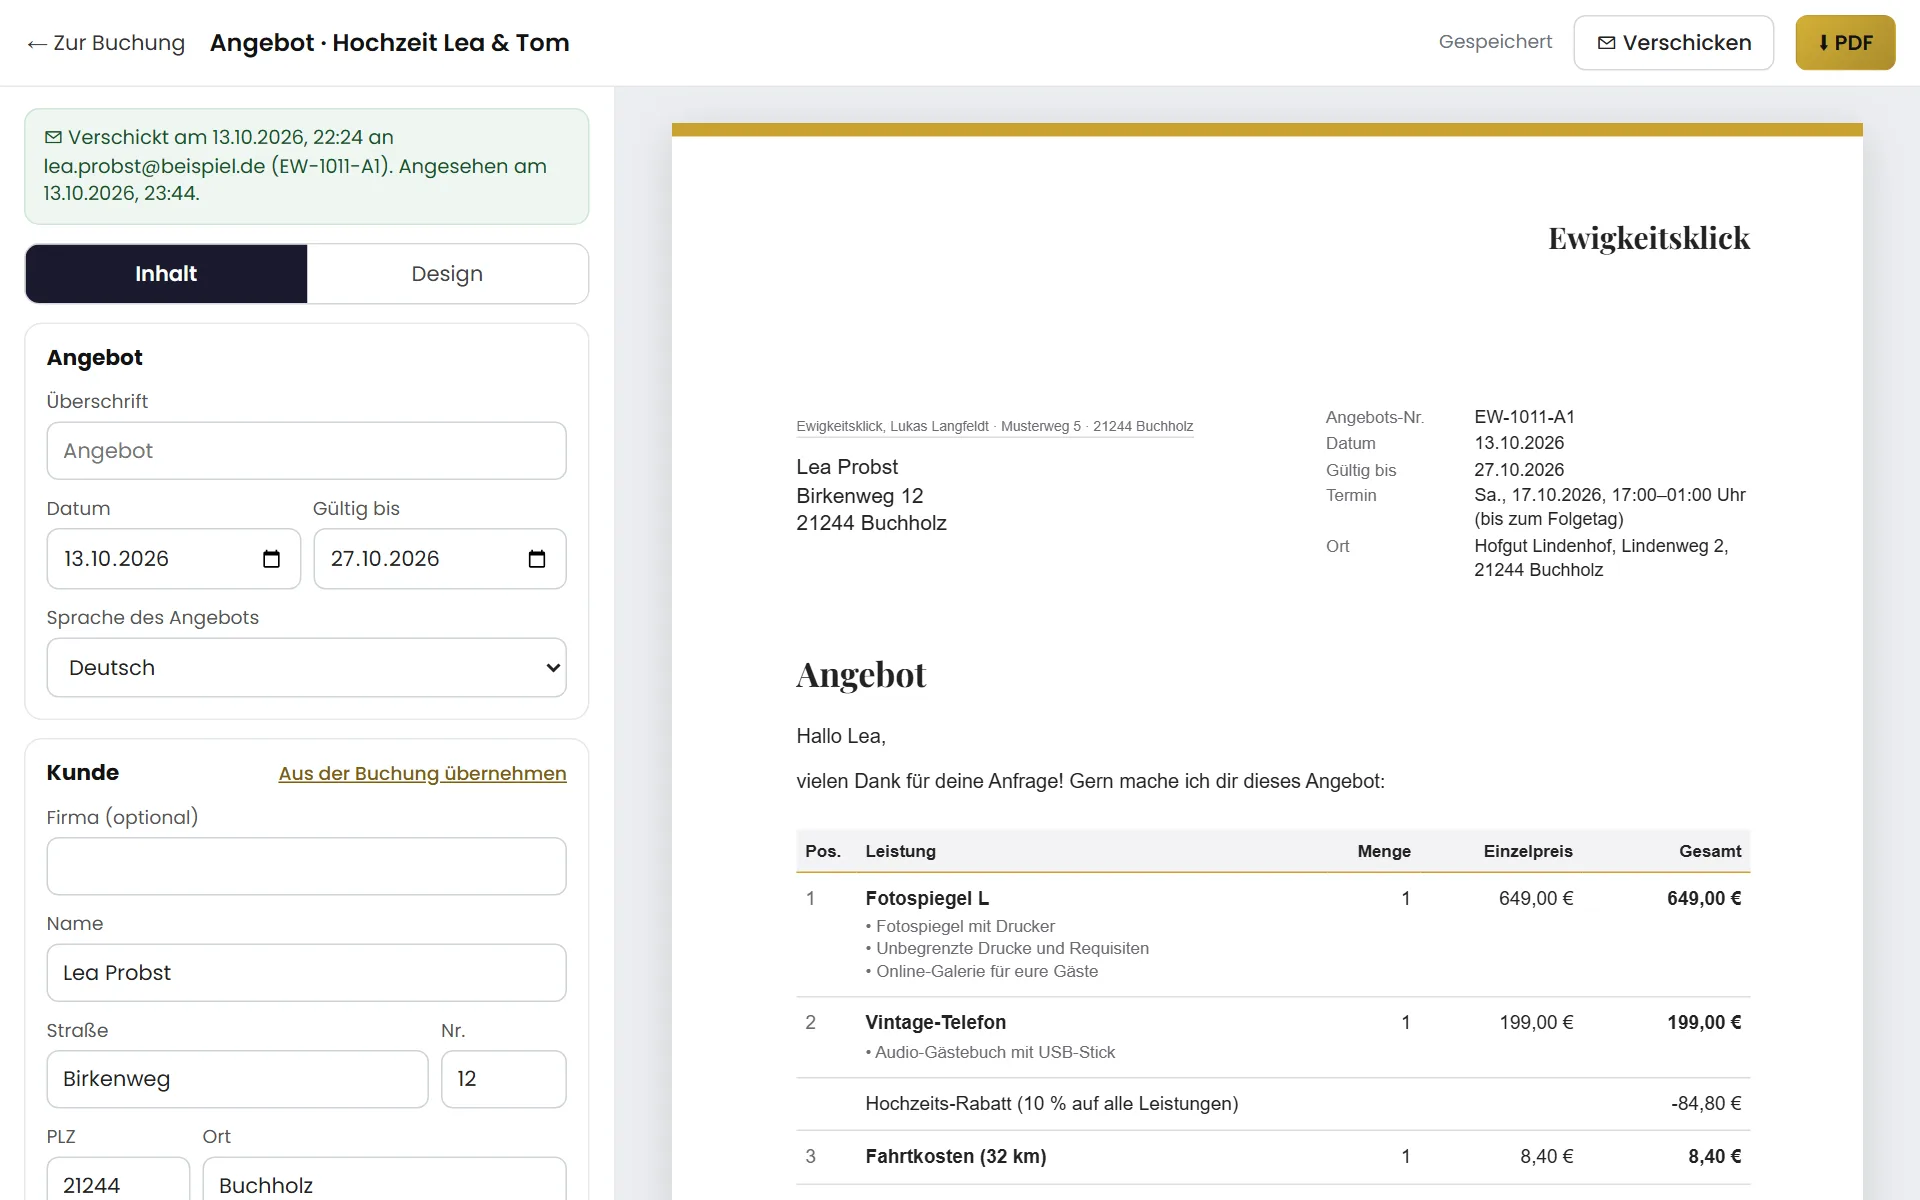Click the Datum field showing 13.10.2026
Viewport: 1920px width, 1200px height.
173,559
